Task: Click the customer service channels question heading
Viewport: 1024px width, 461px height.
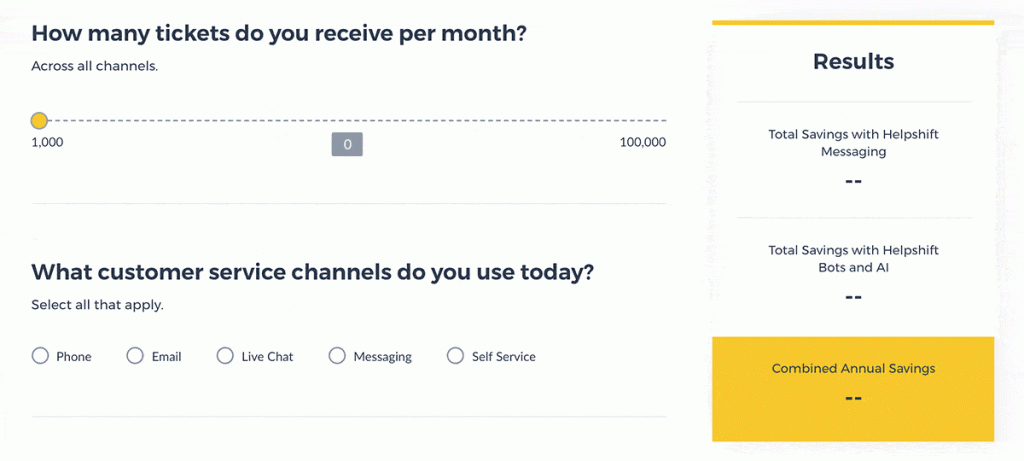Action: click(x=312, y=272)
